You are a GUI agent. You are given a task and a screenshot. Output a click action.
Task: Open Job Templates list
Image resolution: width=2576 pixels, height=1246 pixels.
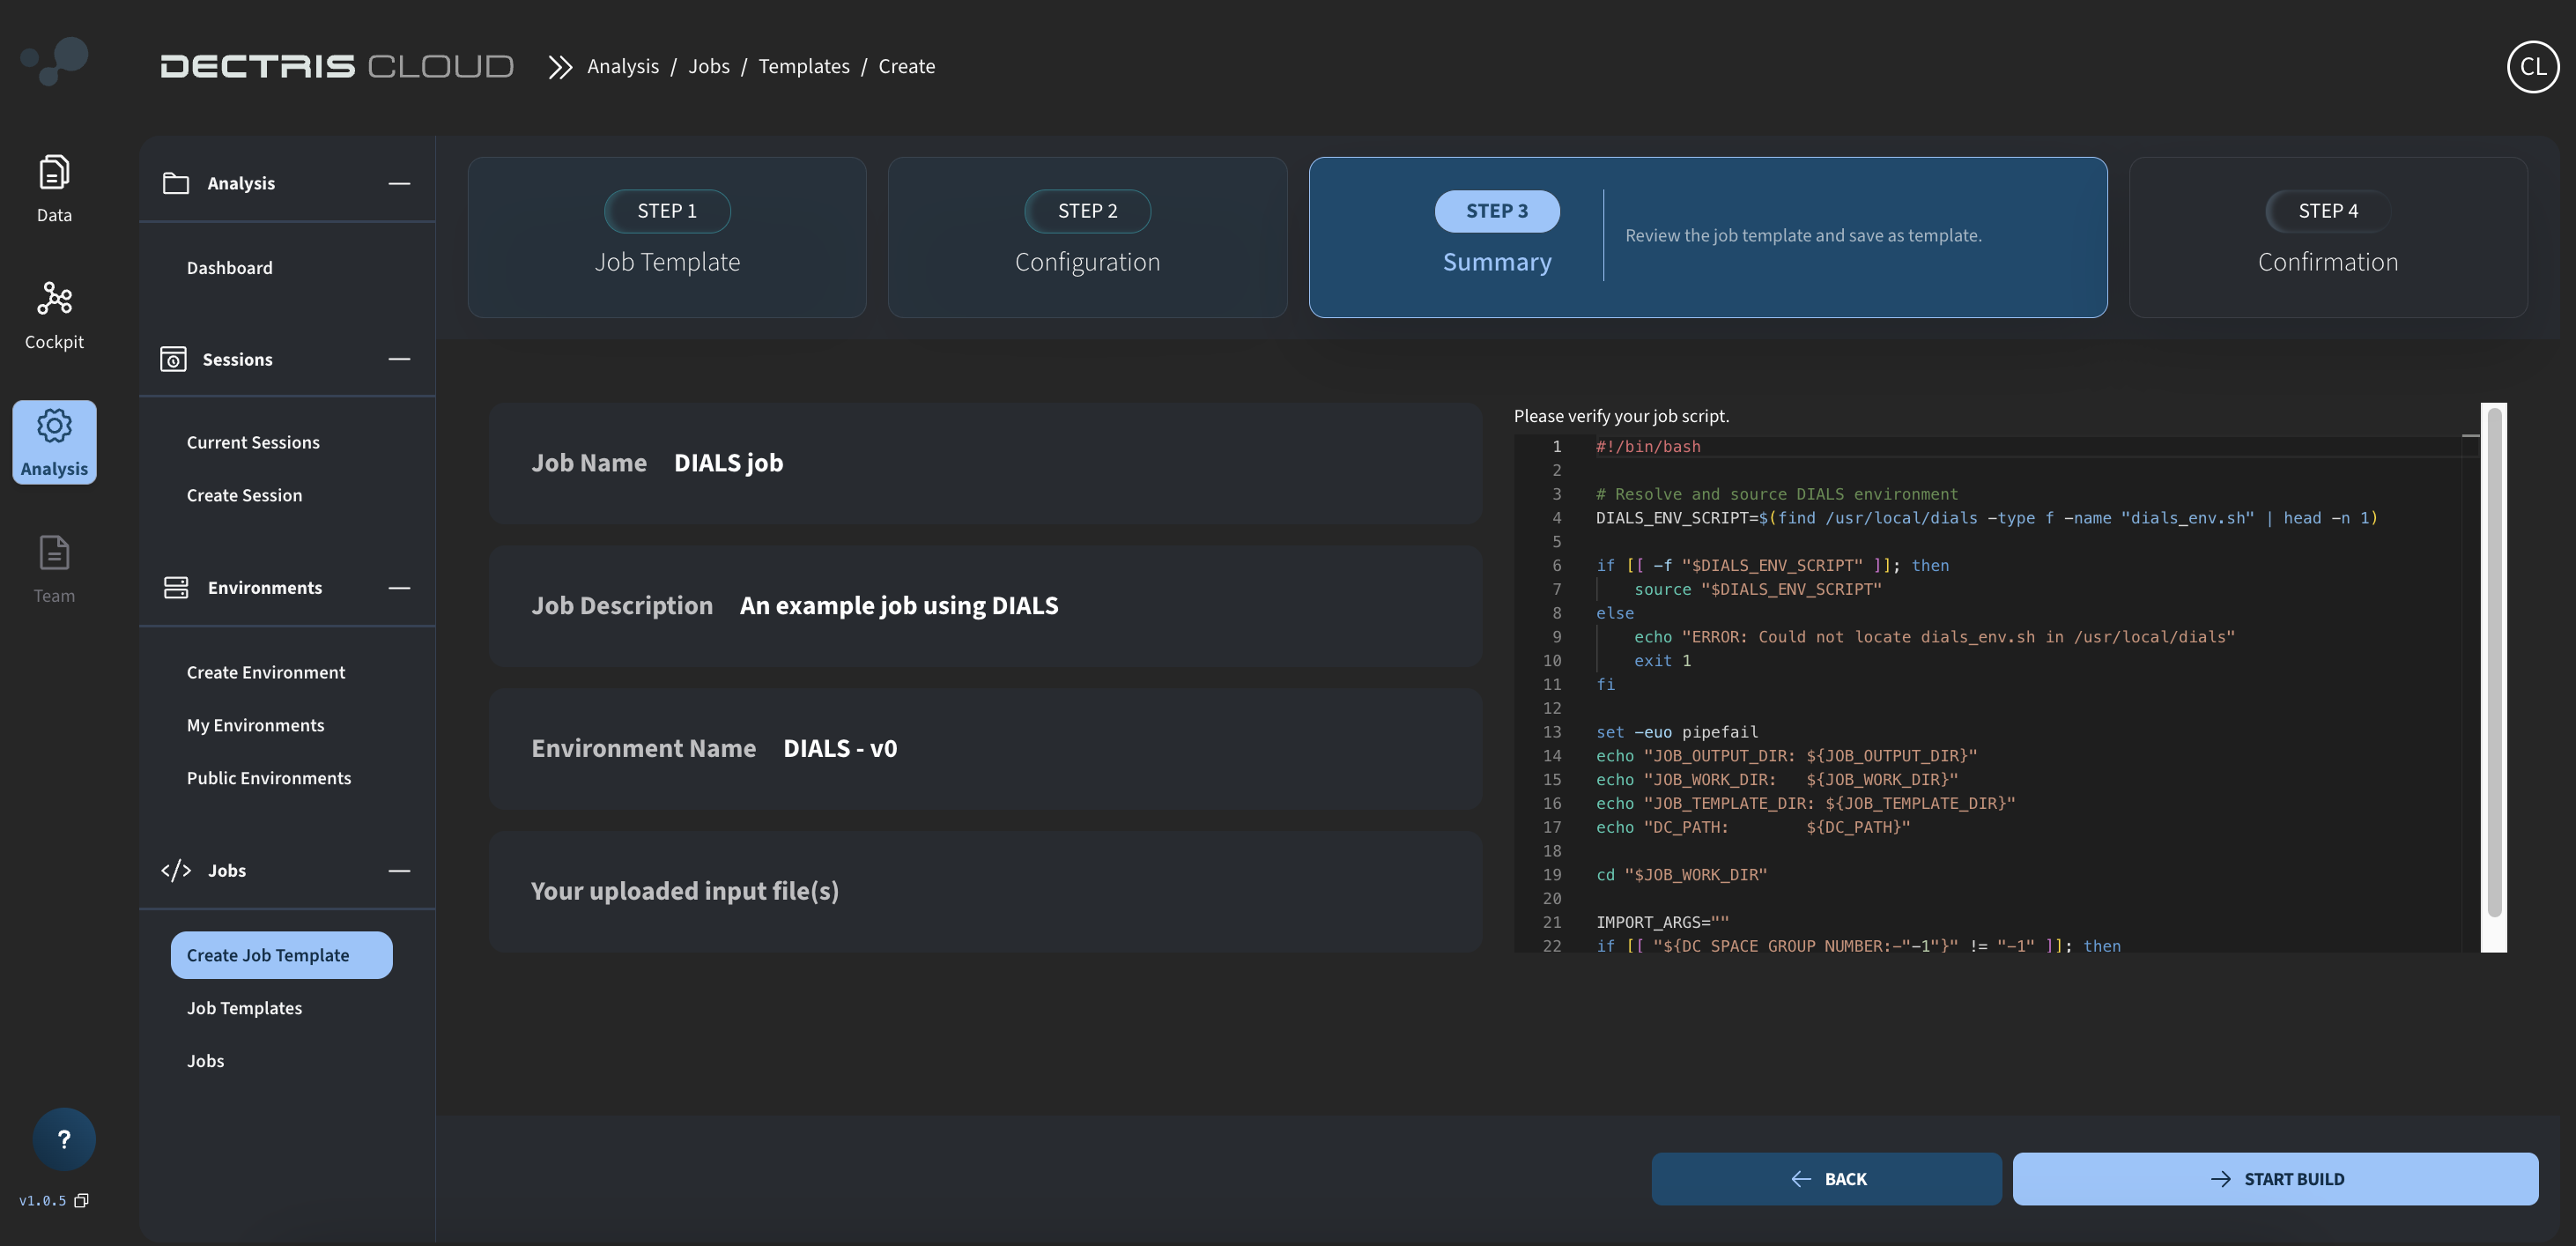(244, 1008)
